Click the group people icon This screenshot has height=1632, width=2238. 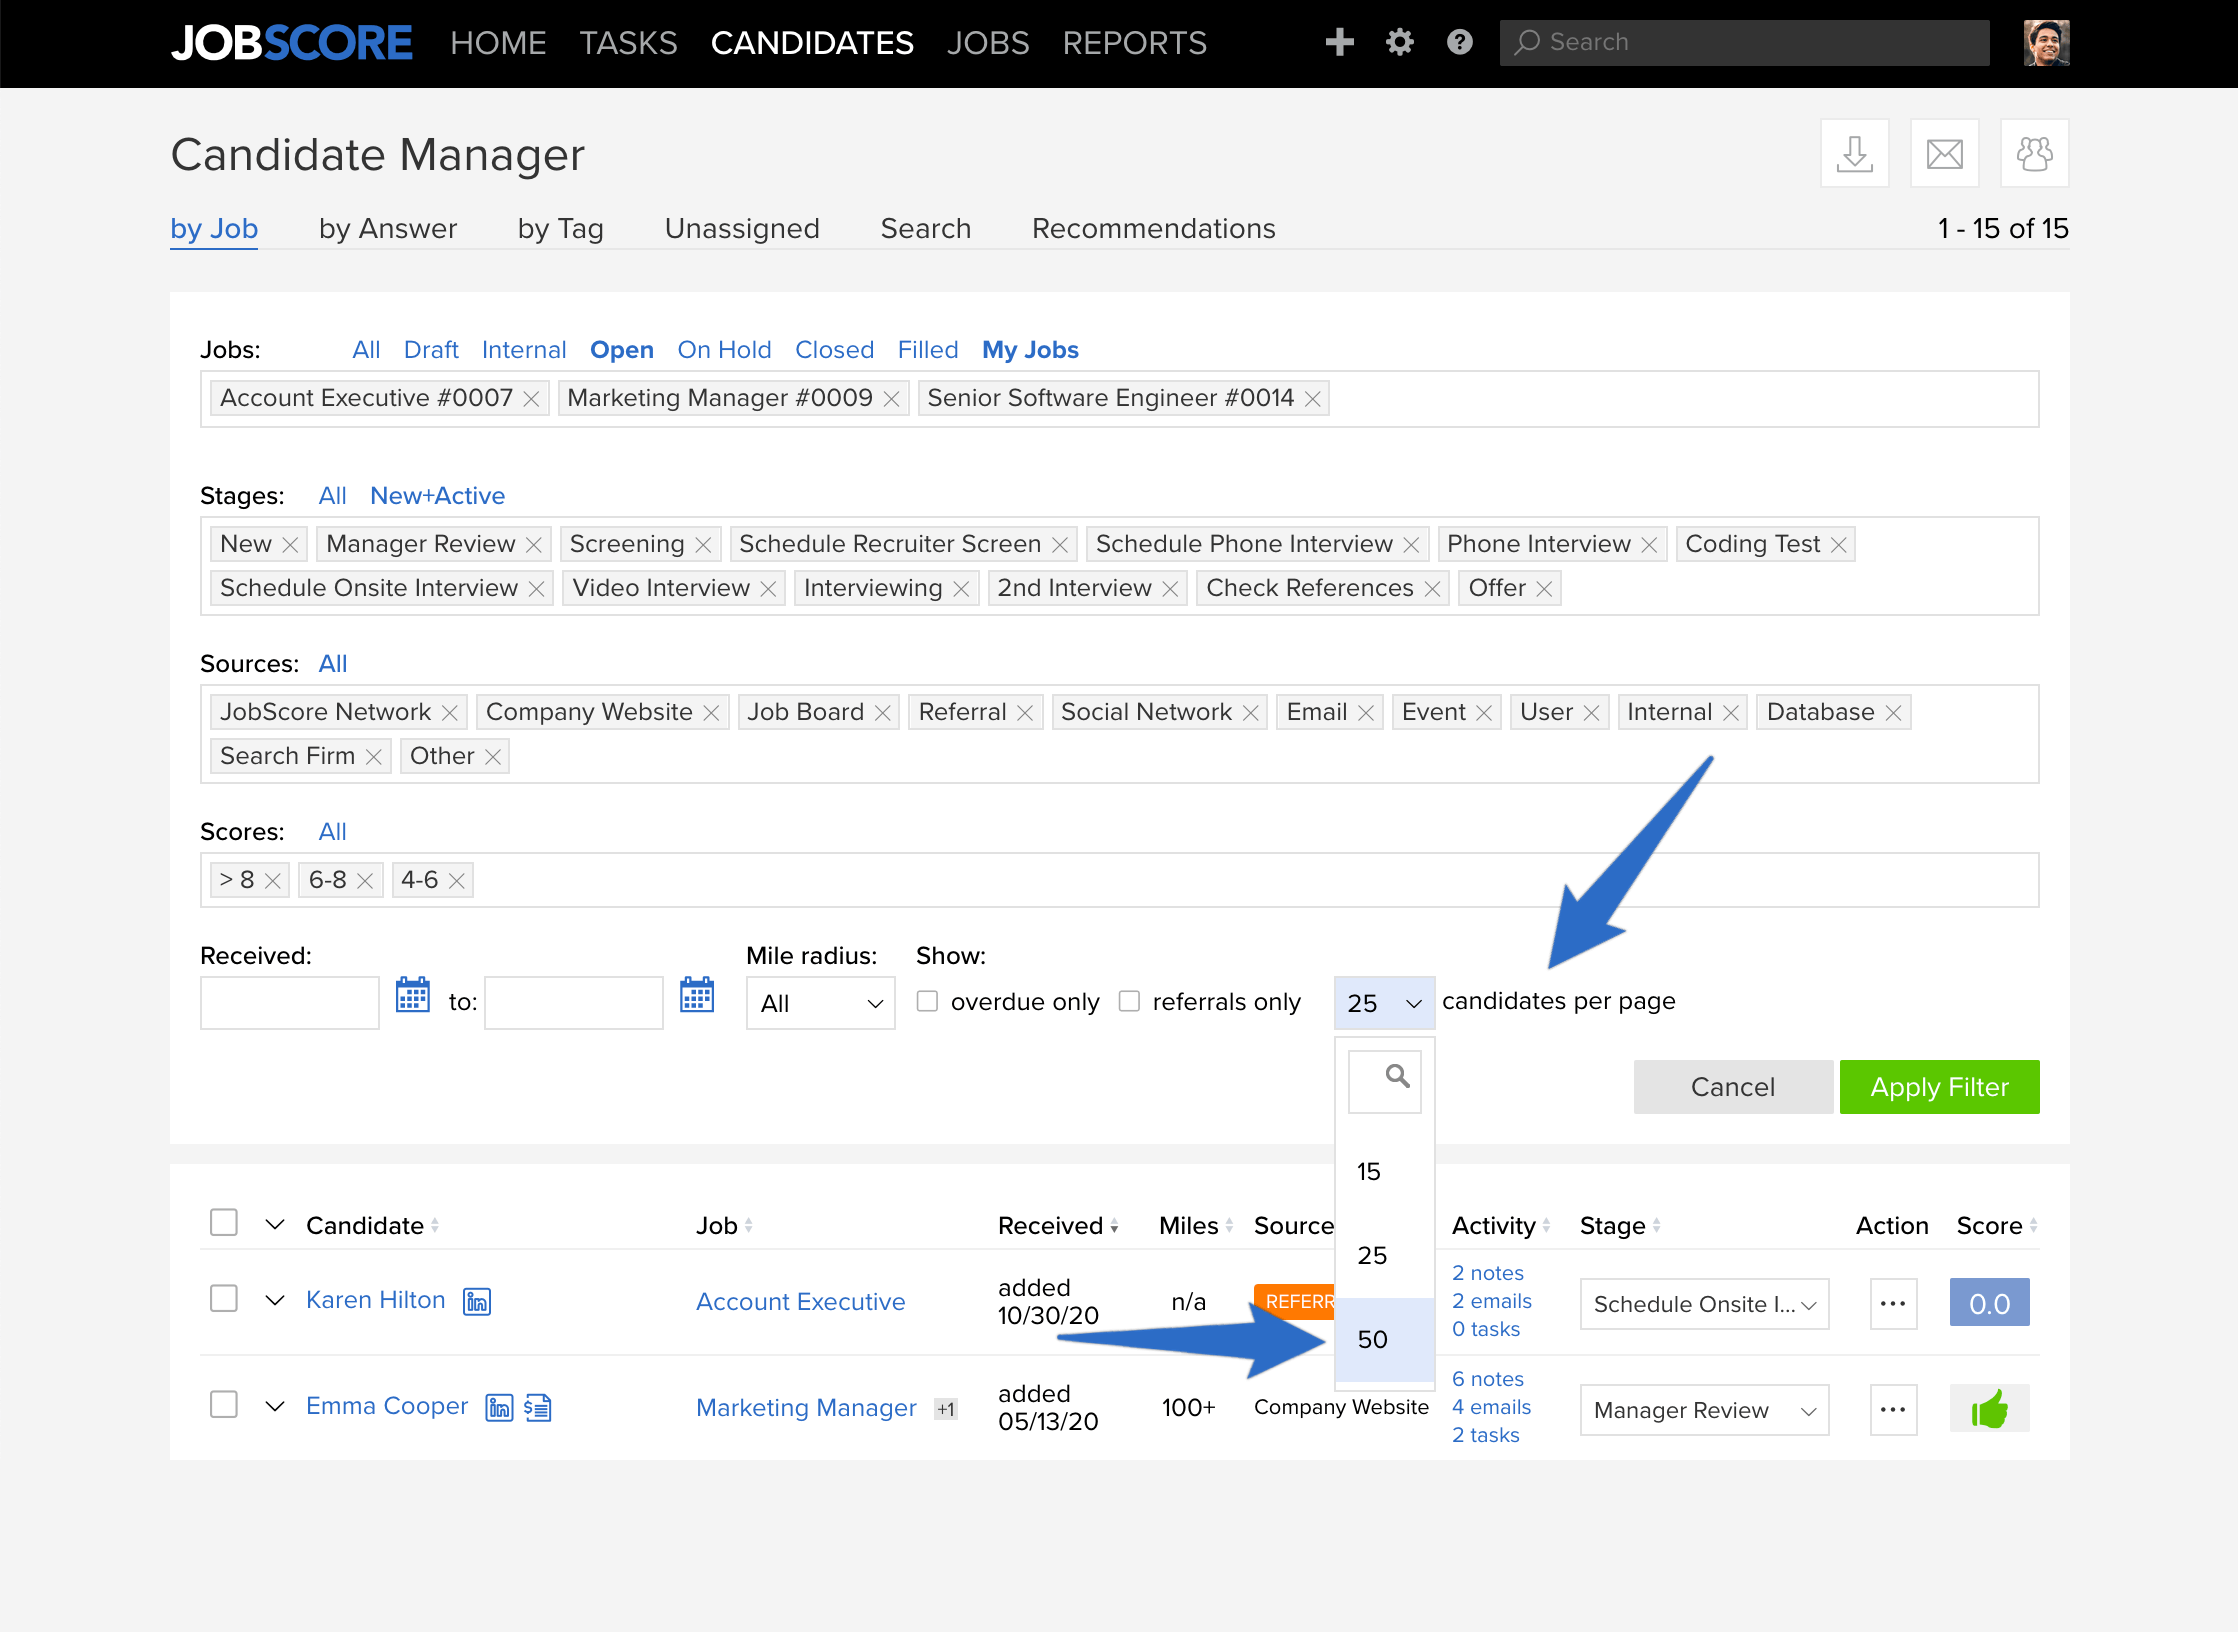click(x=2035, y=154)
